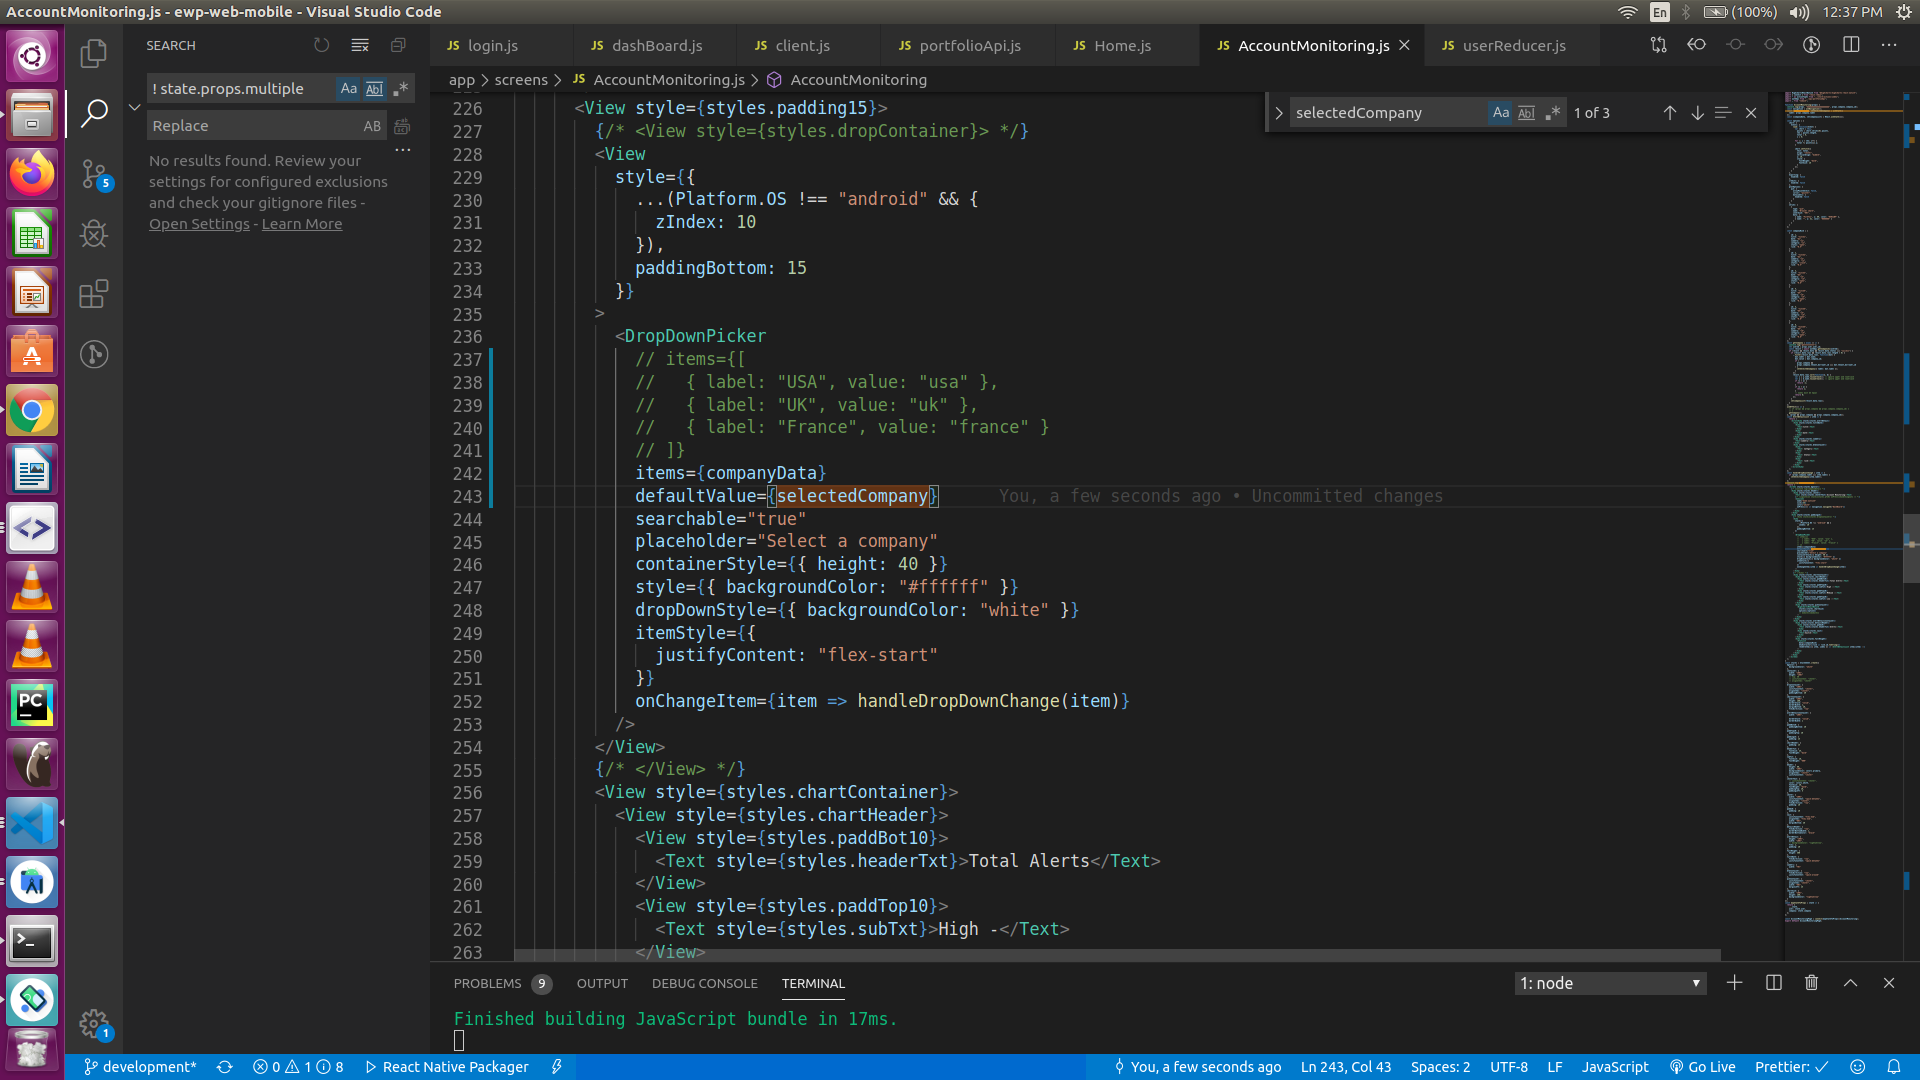The width and height of the screenshot is (1920, 1080).
Task: Toggle Match Whole Word in find widget
Action: click(x=1526, y=113)
